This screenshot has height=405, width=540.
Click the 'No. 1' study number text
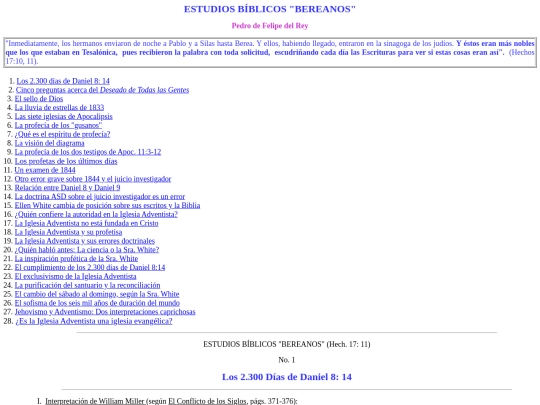pos(287,360)
